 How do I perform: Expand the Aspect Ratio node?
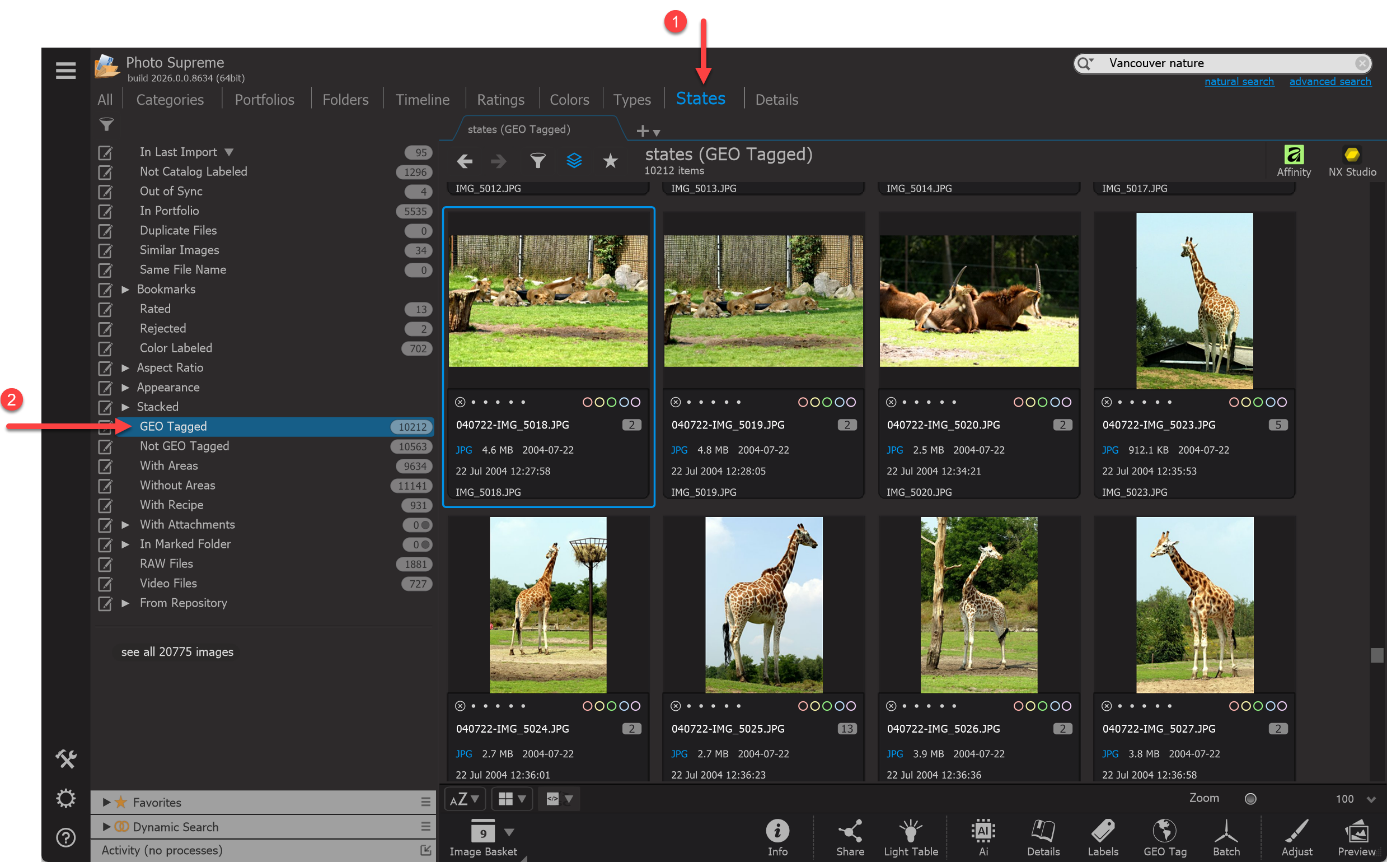[126, 368]
